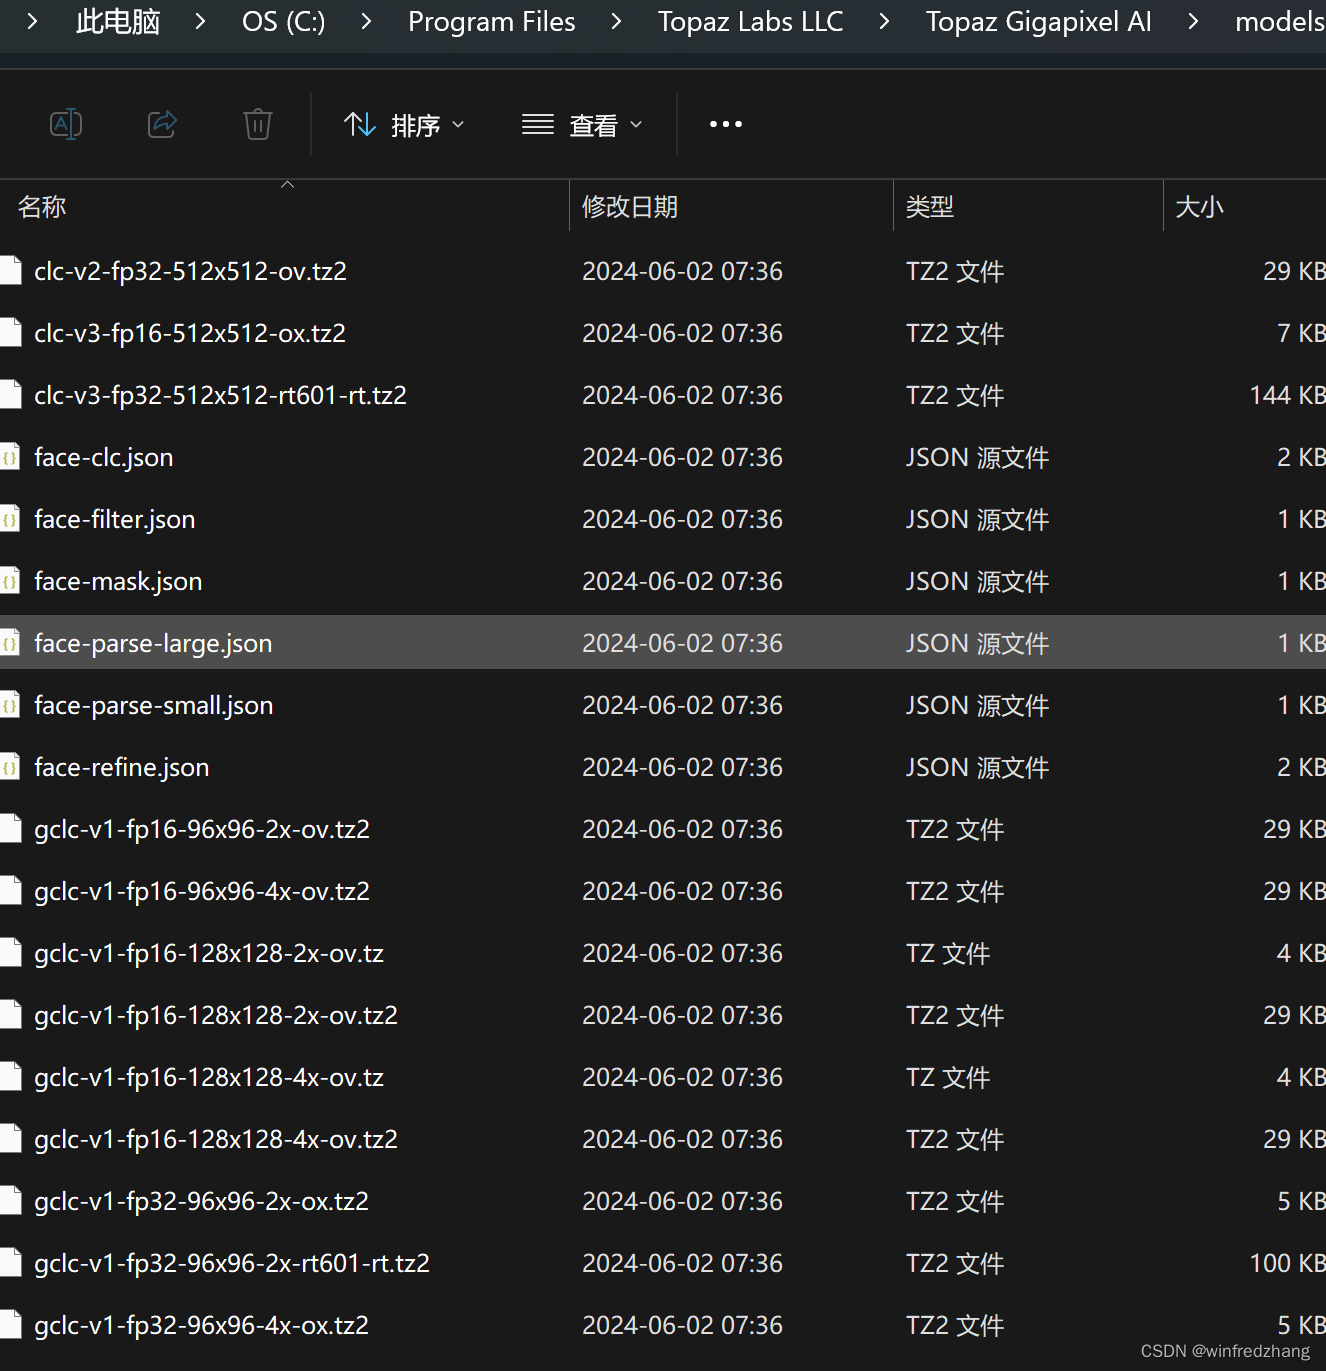The width and height of the screenshot is (1326, 1371).
Task: Open the 查看 view dropdown
Action: coord(582,125)
